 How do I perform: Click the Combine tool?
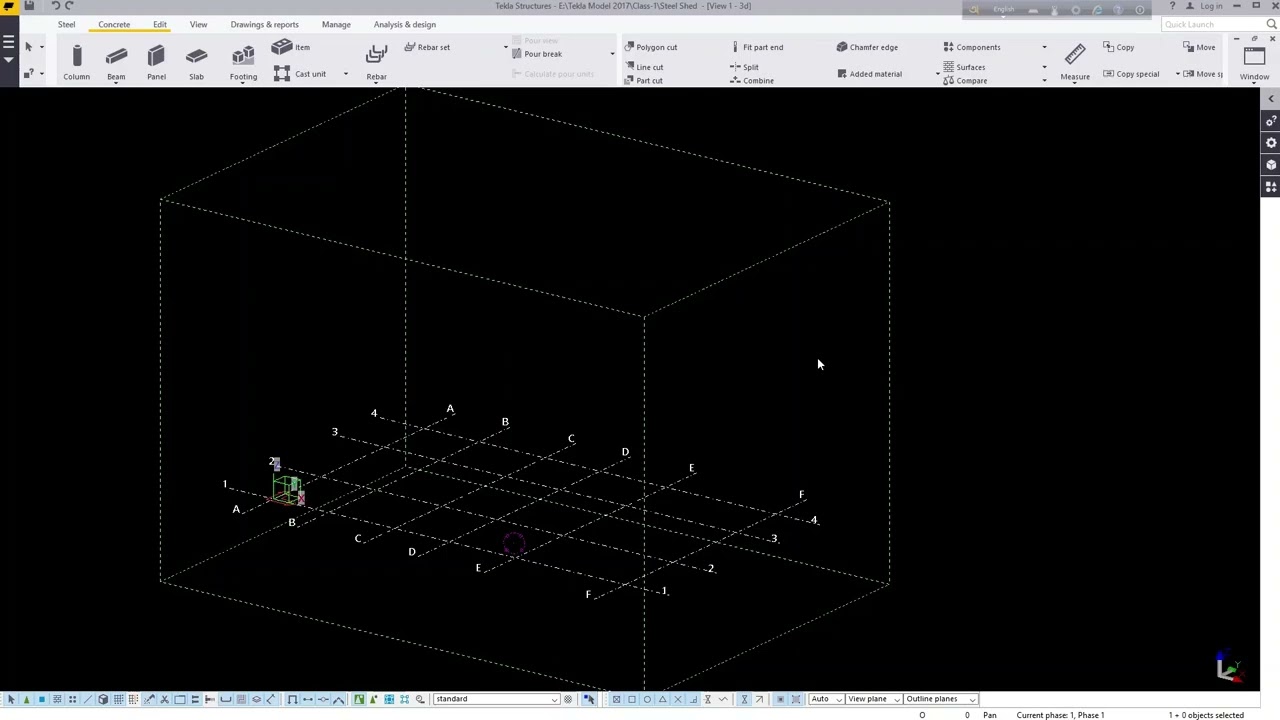pos(752,80)
